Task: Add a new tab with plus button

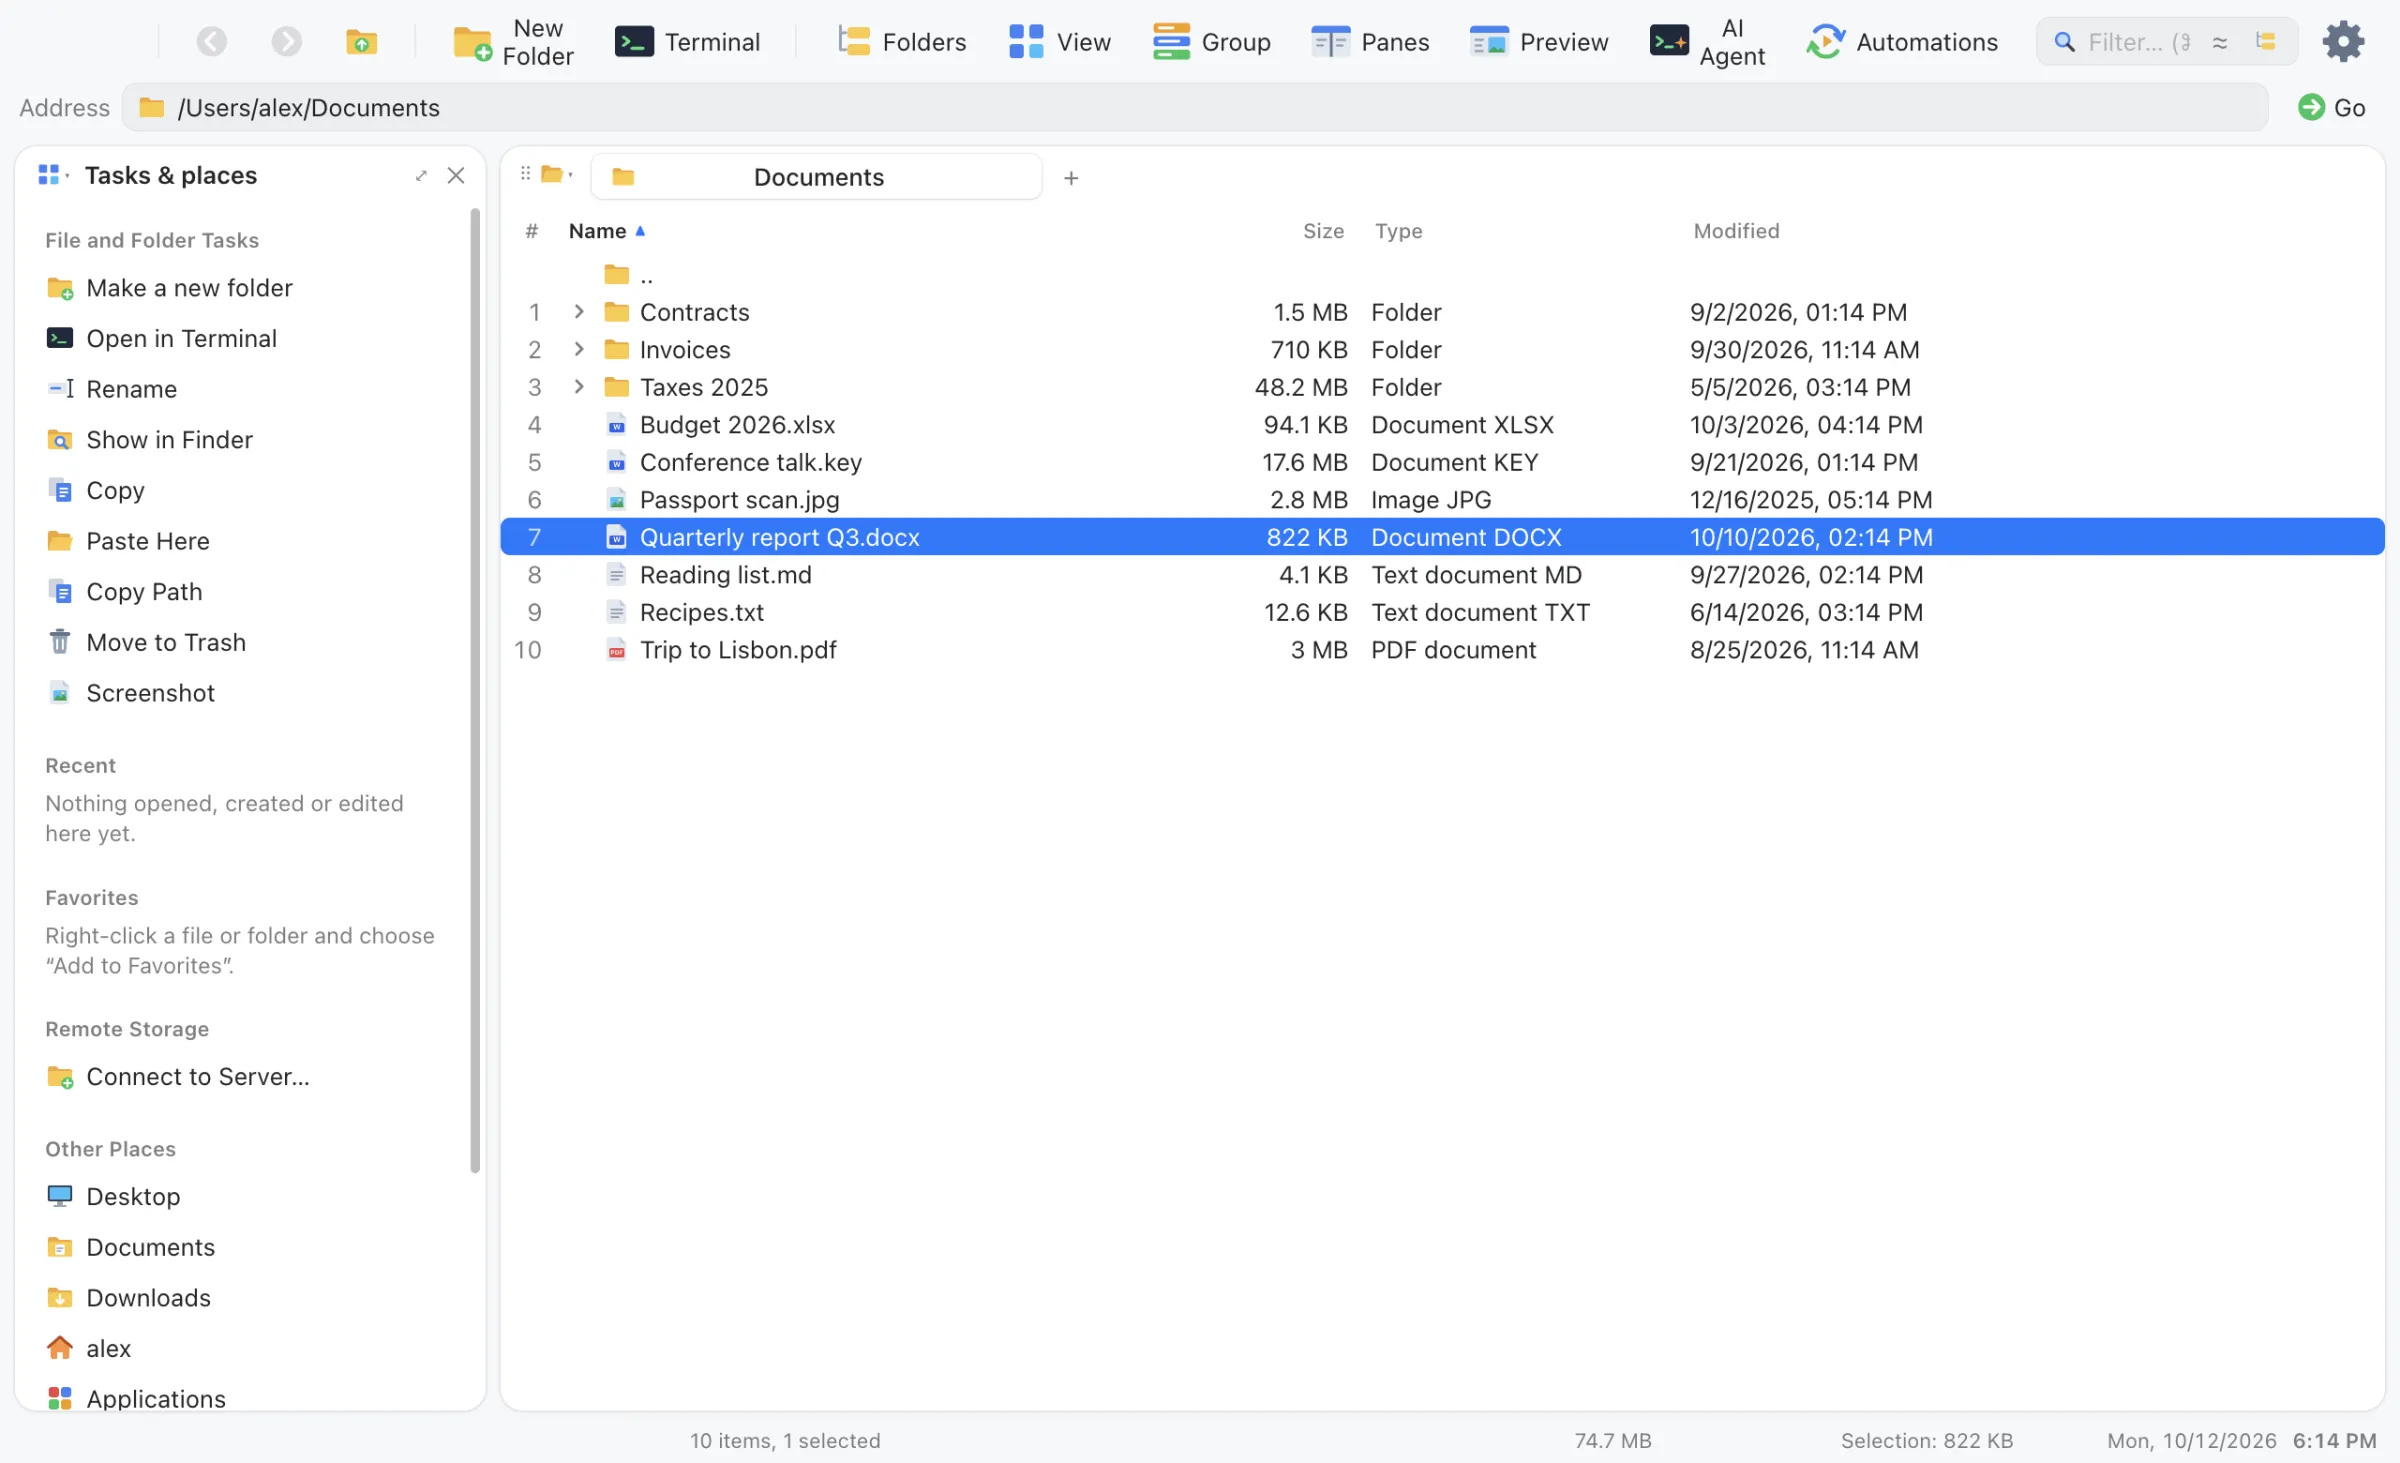Action: click(1071, 178)
